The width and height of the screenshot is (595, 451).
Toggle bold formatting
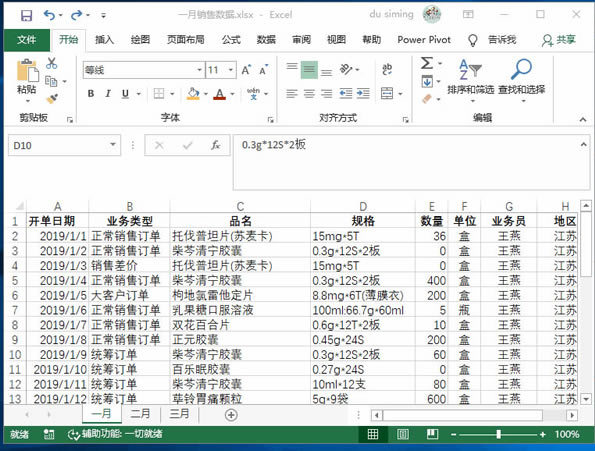pos(91,93)
